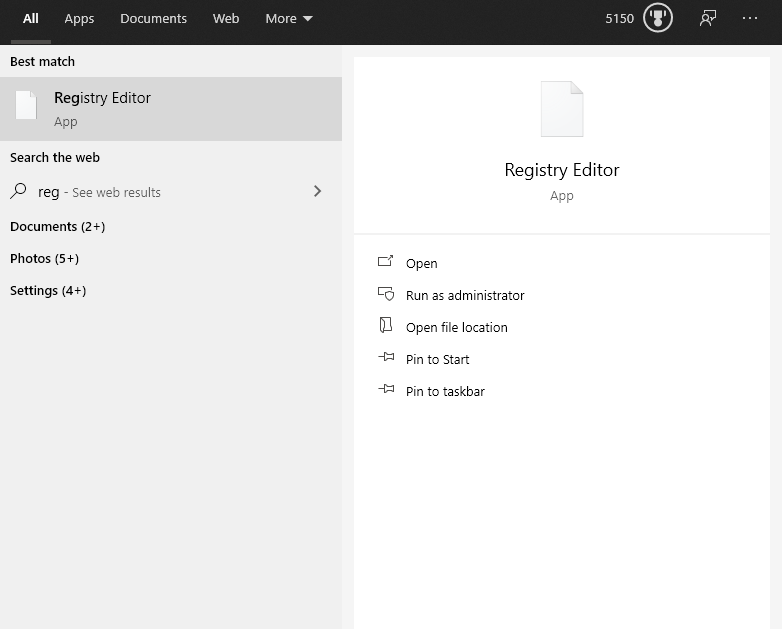782x629 pixels.
Task: Select Pin to Start
Action: tap(437, 359)
